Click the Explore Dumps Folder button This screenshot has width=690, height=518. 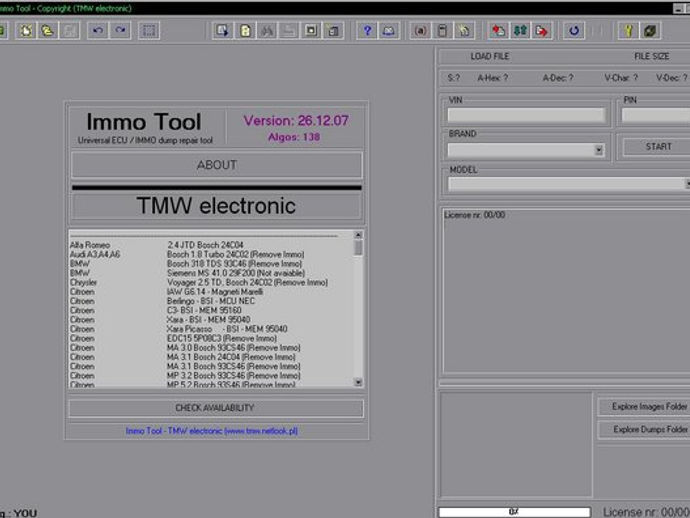pyautogui.click(x=645, y=429)
